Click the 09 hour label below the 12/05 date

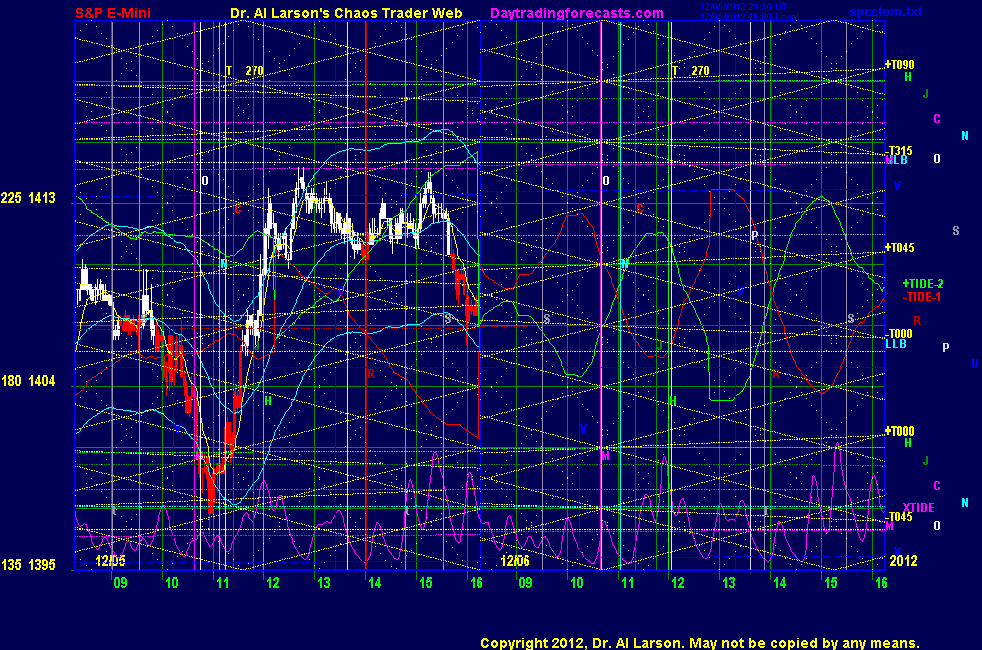(120, 583)
